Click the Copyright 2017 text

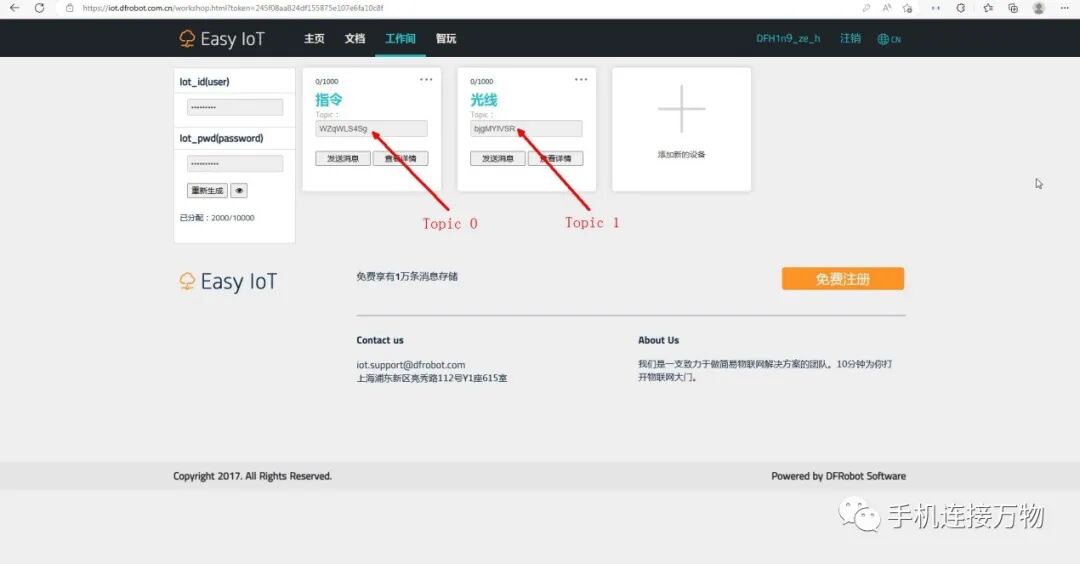pos(252,476)
